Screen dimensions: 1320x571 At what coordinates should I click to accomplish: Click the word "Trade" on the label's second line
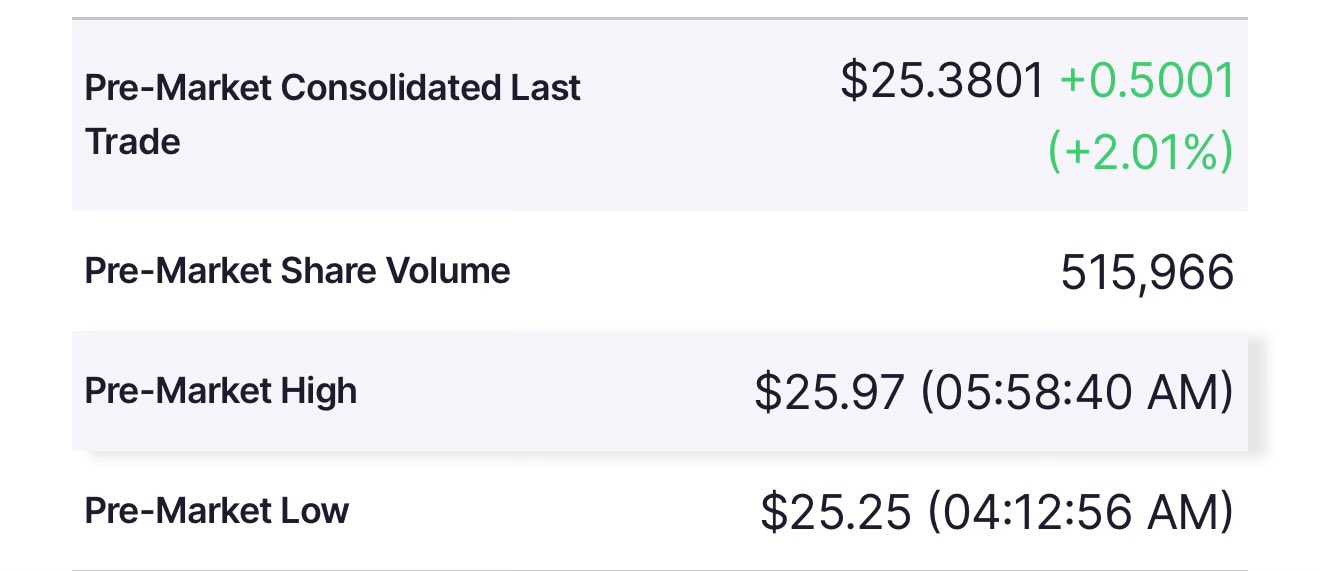(x=133, y=142)
